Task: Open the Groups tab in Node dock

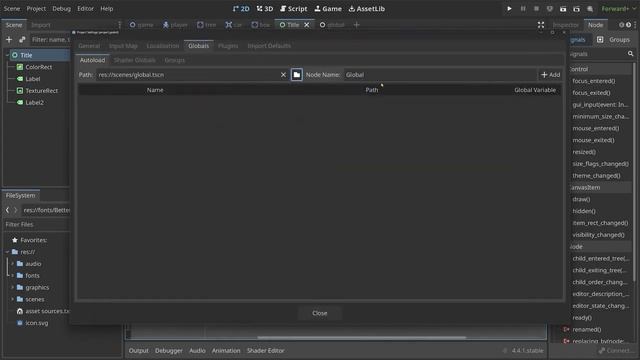Action: click(614, 40)
